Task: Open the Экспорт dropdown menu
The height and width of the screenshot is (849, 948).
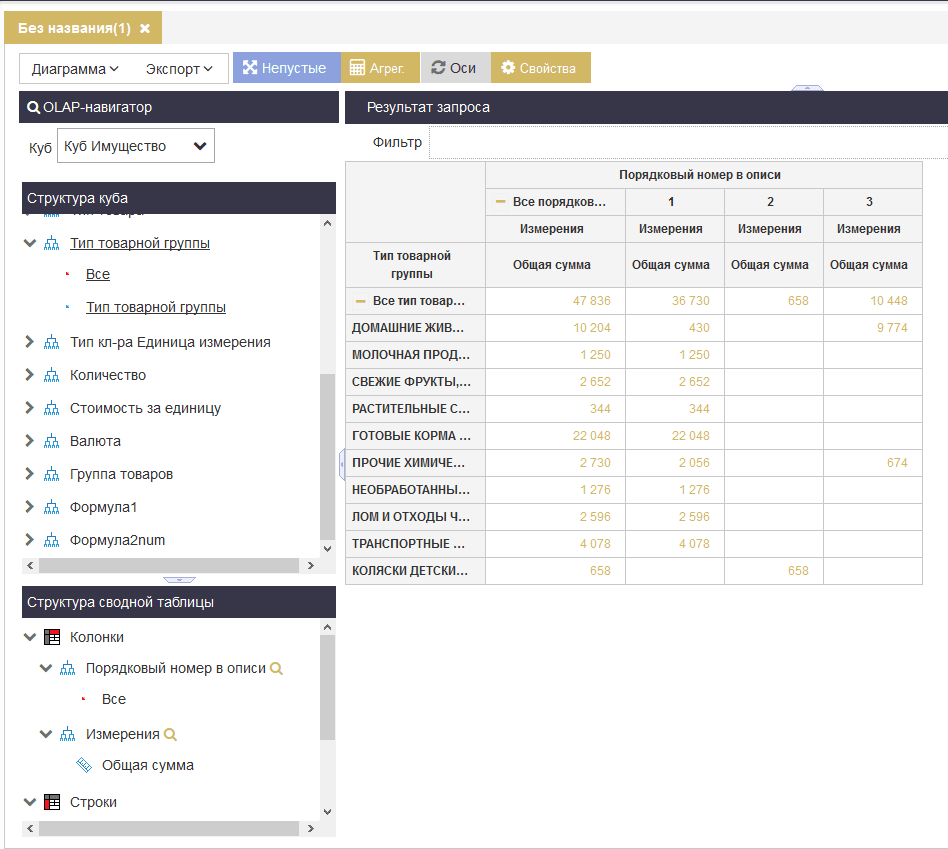Action: tap(179, 69)
